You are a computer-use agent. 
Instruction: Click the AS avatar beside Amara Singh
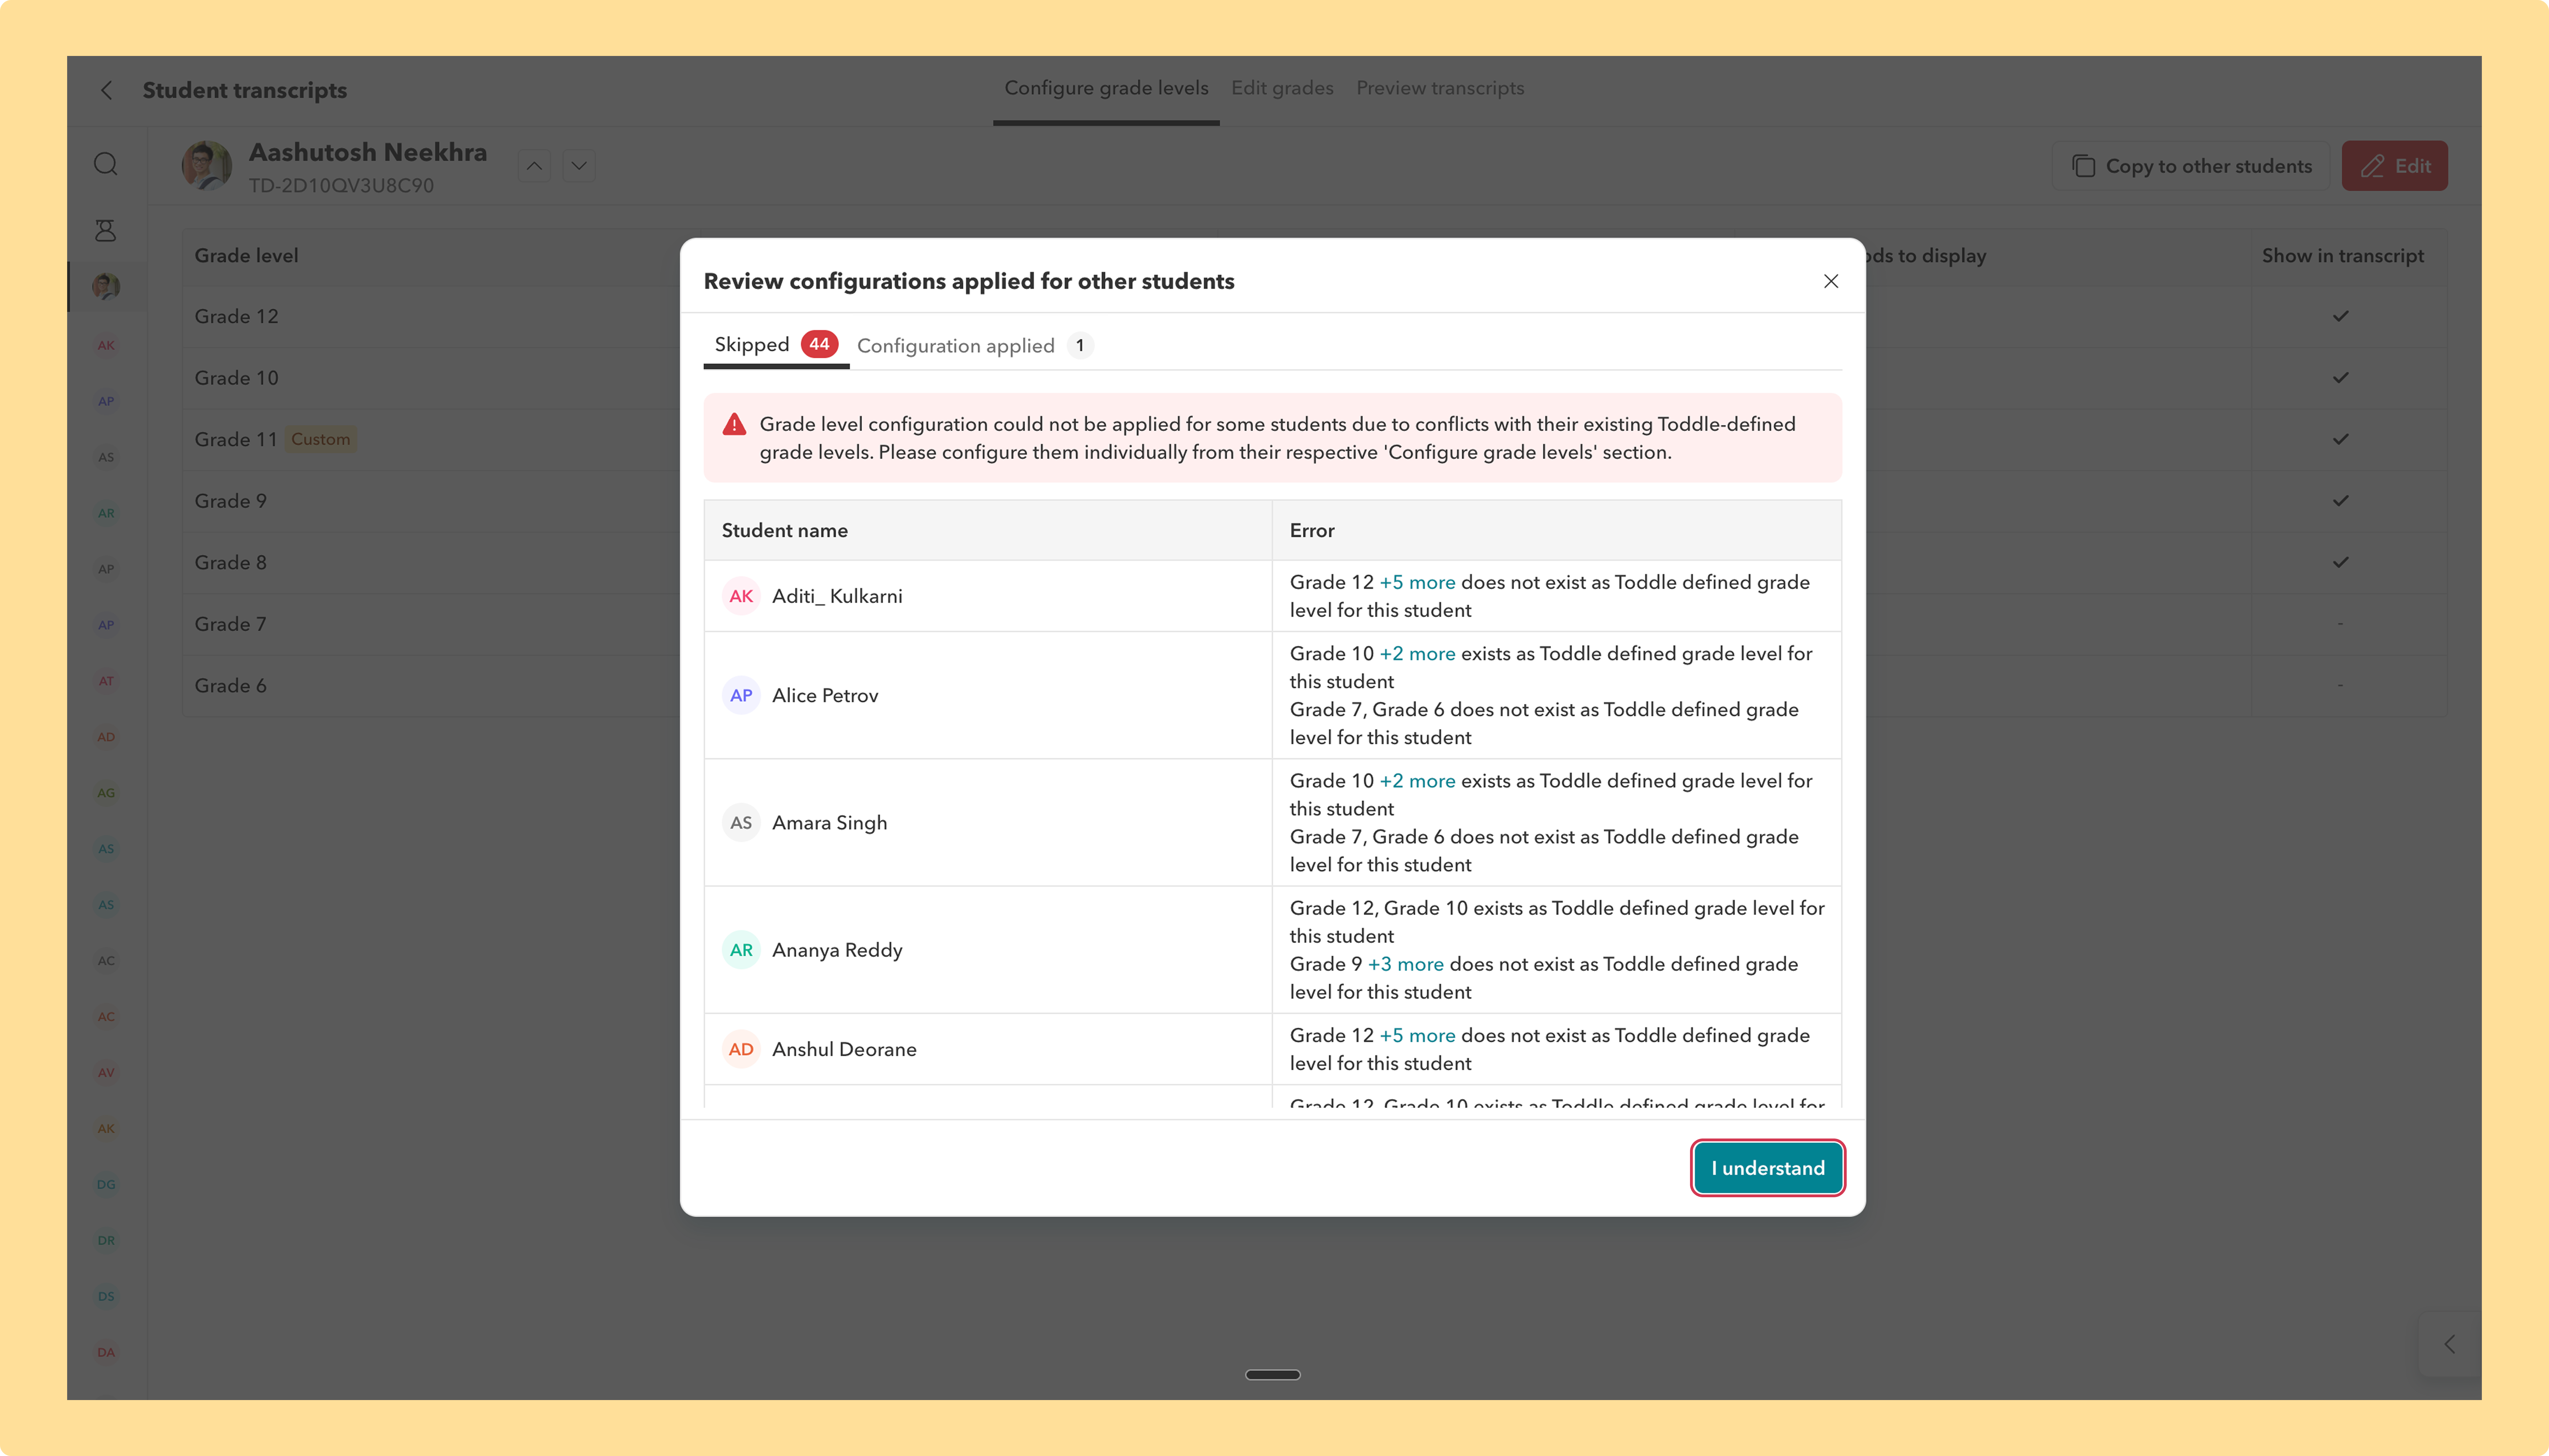point(741,823)
